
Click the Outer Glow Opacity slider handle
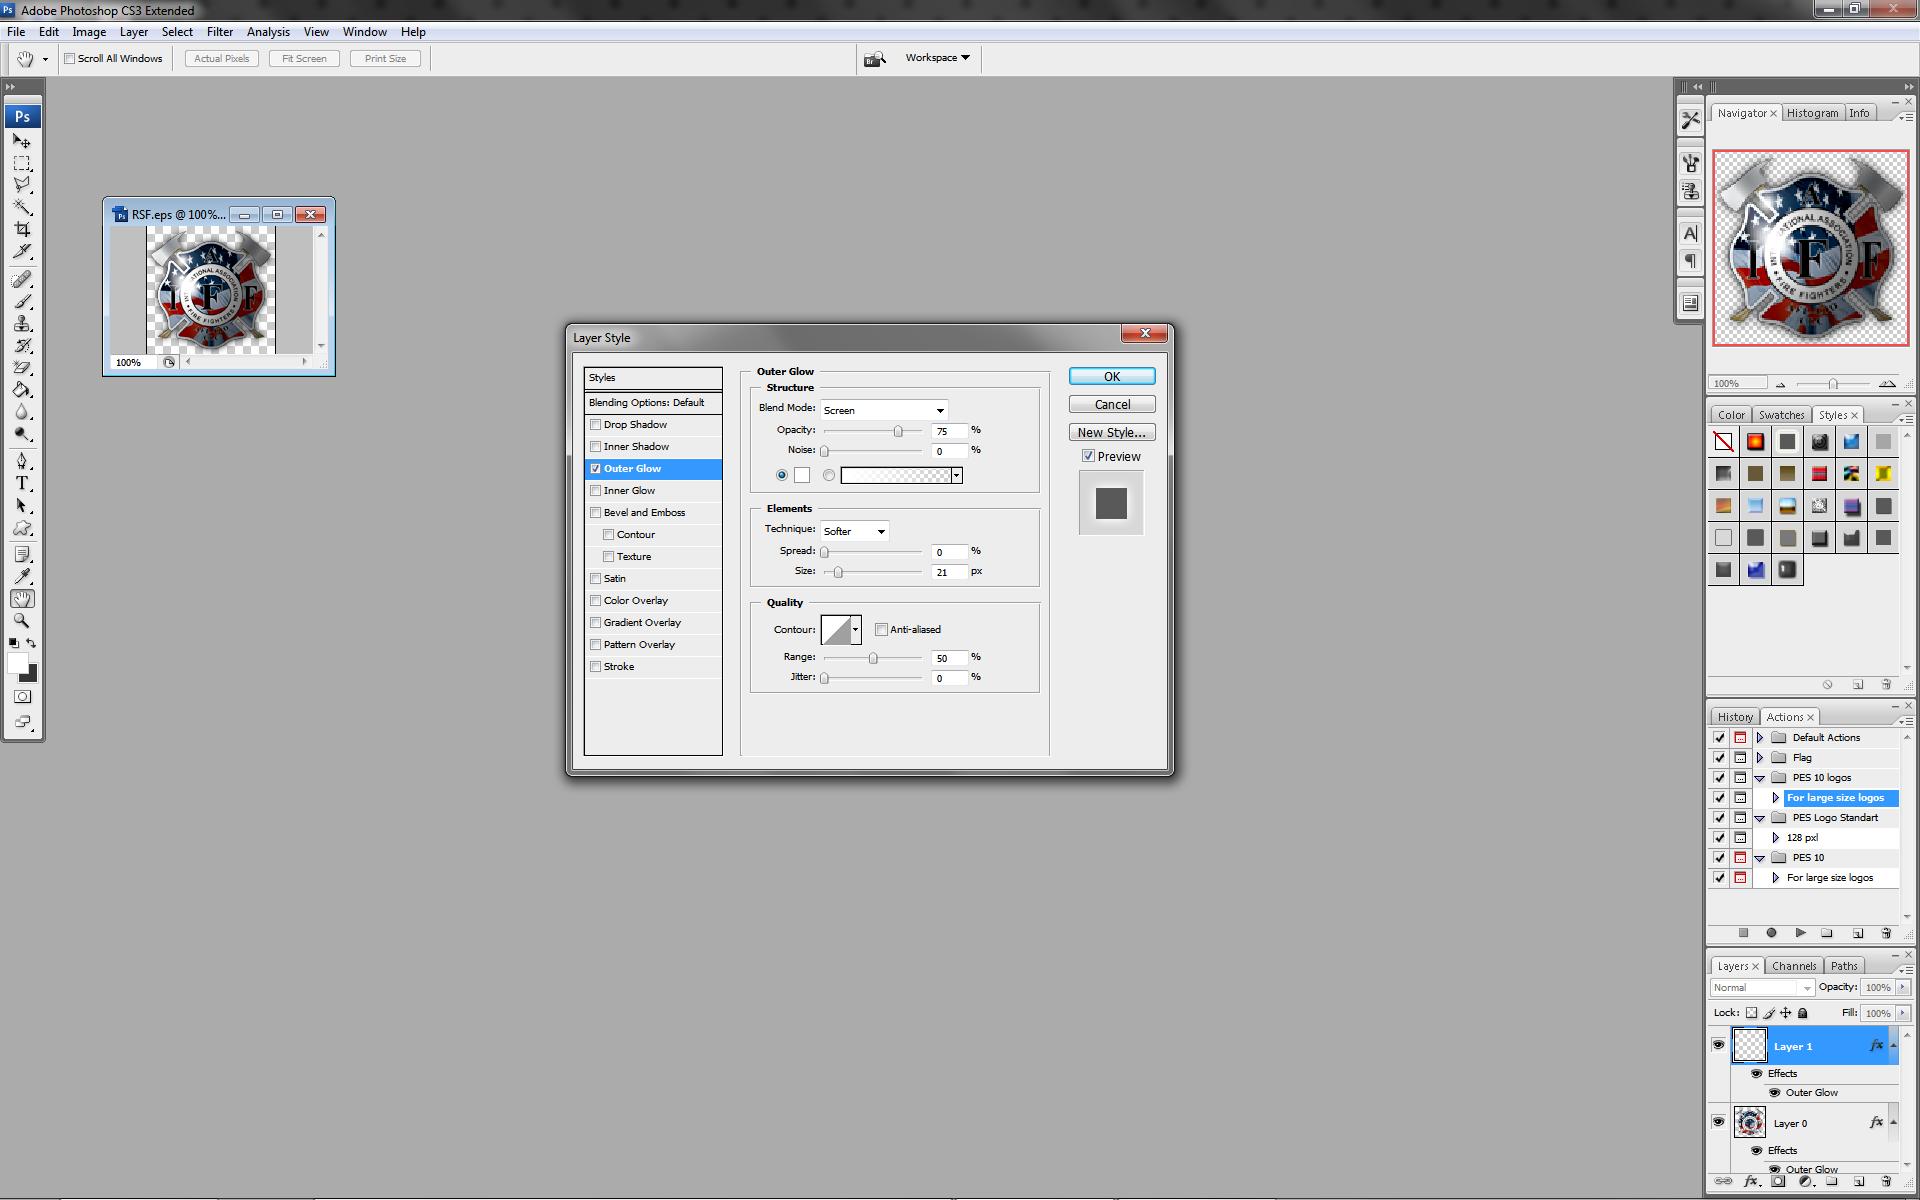[x=898, y=431]
